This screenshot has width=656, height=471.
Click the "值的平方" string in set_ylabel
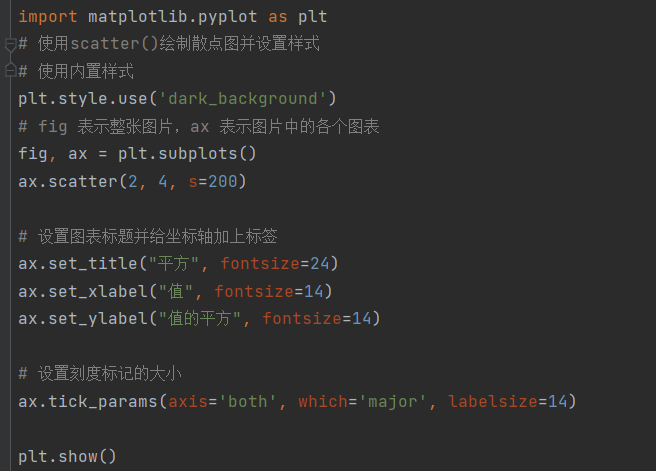200,319
